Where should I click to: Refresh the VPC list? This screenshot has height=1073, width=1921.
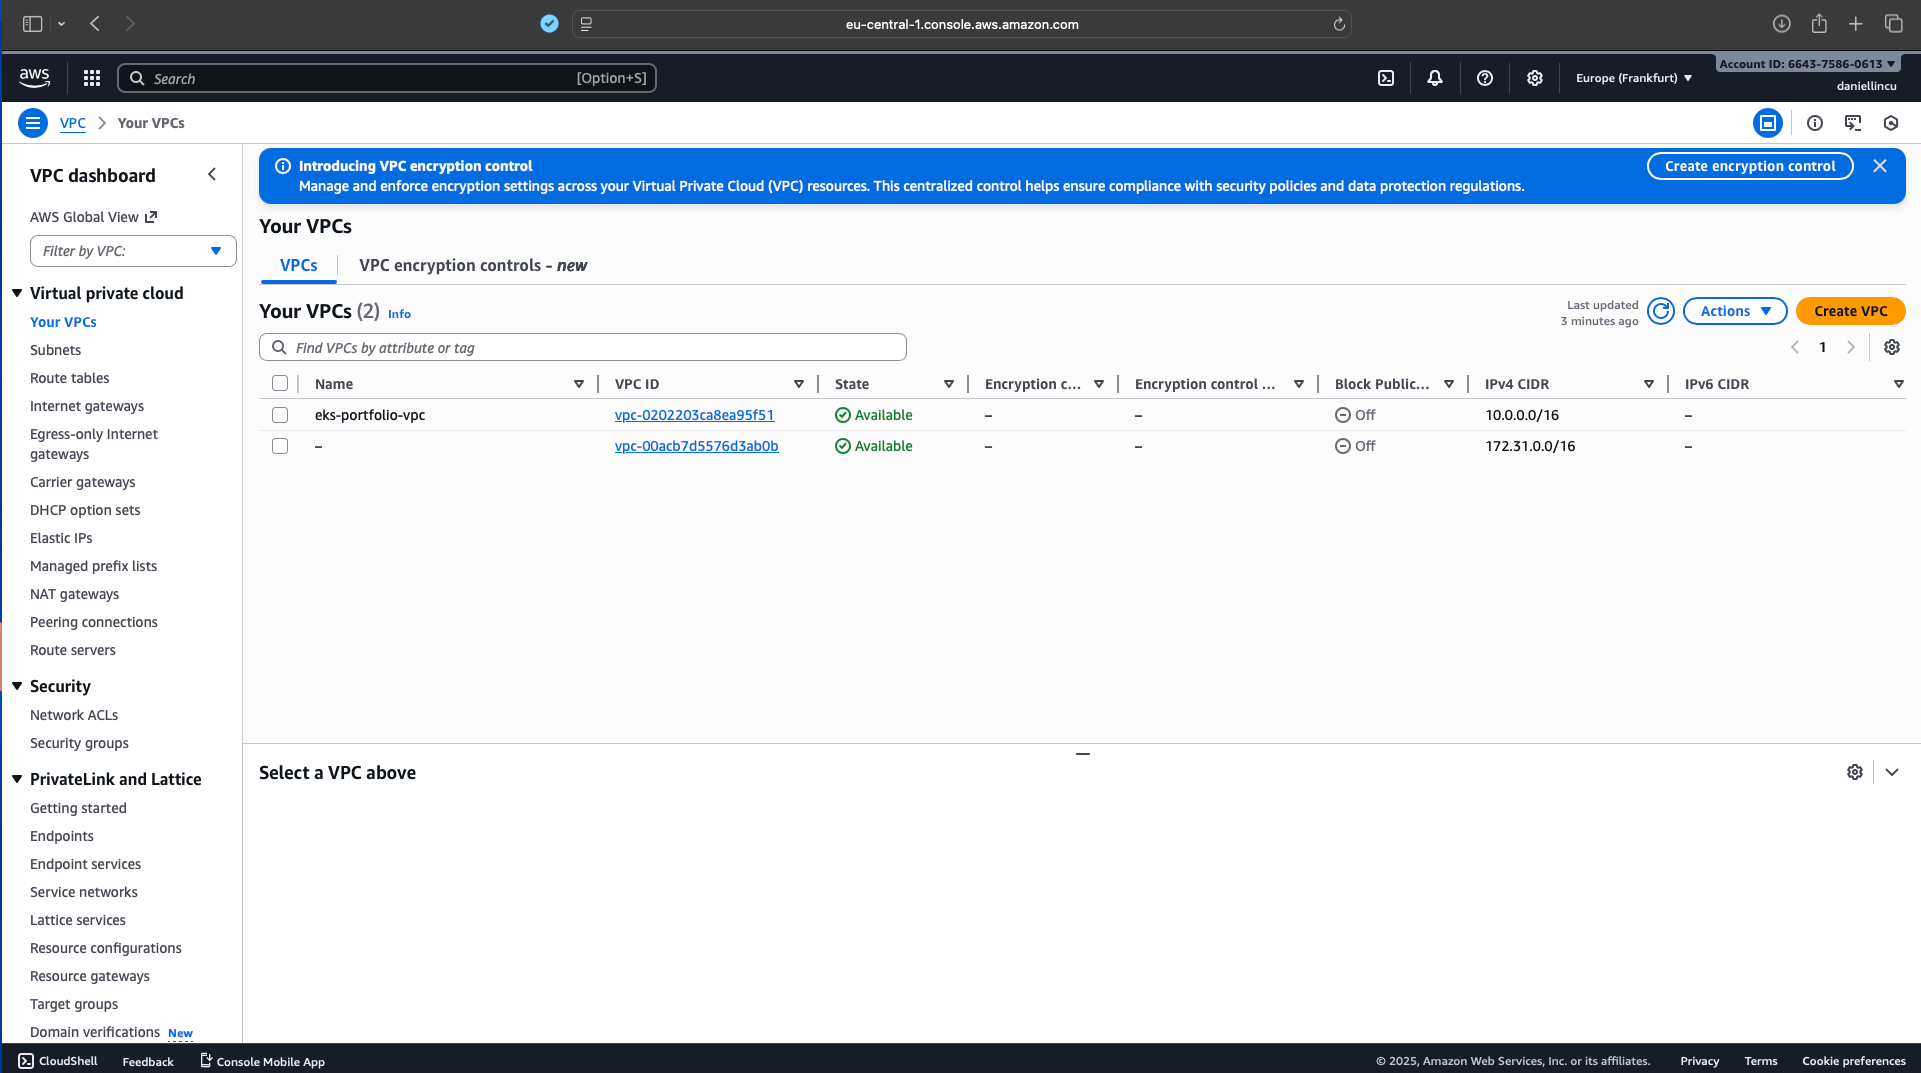click(1661, 311)
